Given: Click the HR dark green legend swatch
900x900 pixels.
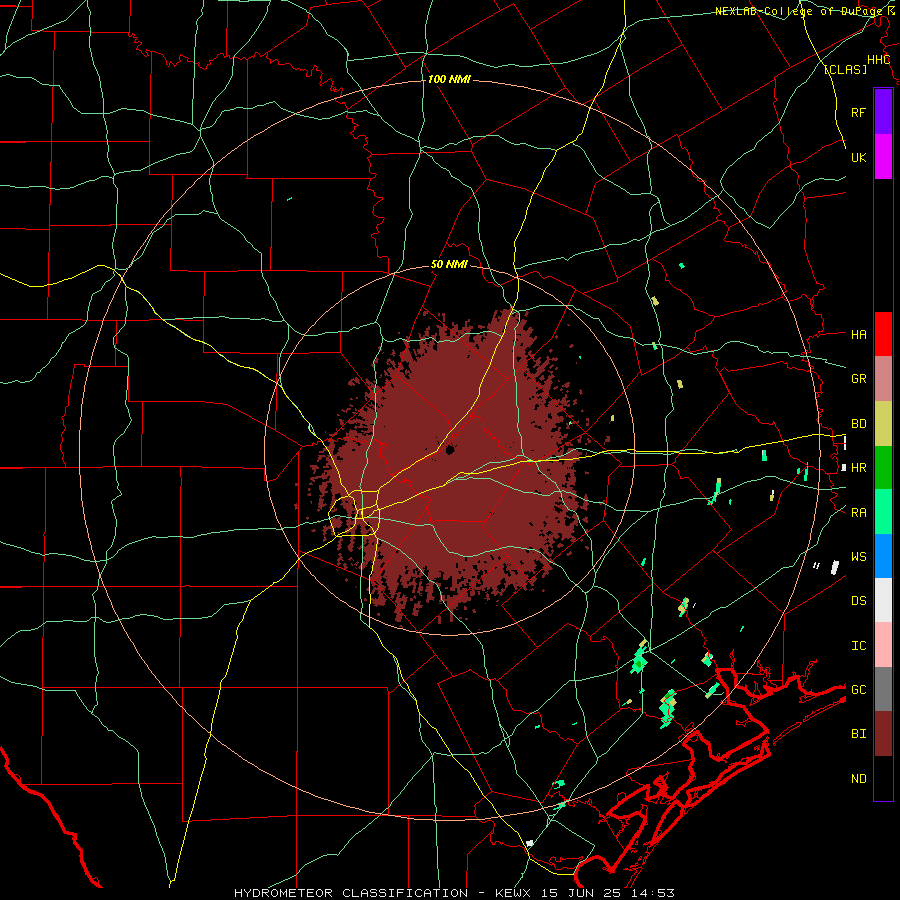Looking at the screenshot, I should click(883, 467).
